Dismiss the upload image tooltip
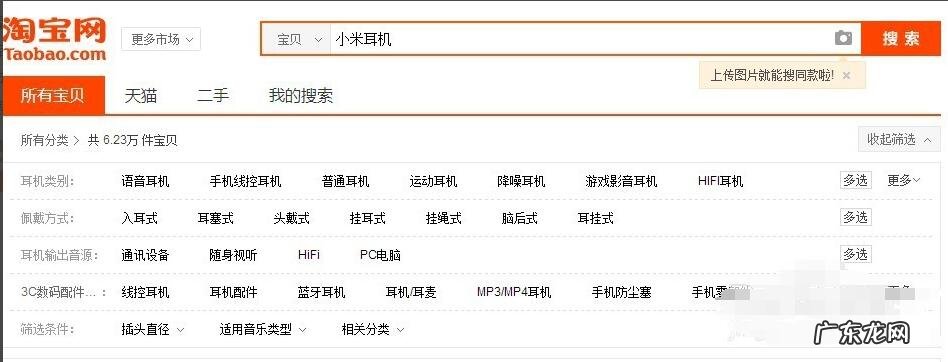 pos(846,76)
